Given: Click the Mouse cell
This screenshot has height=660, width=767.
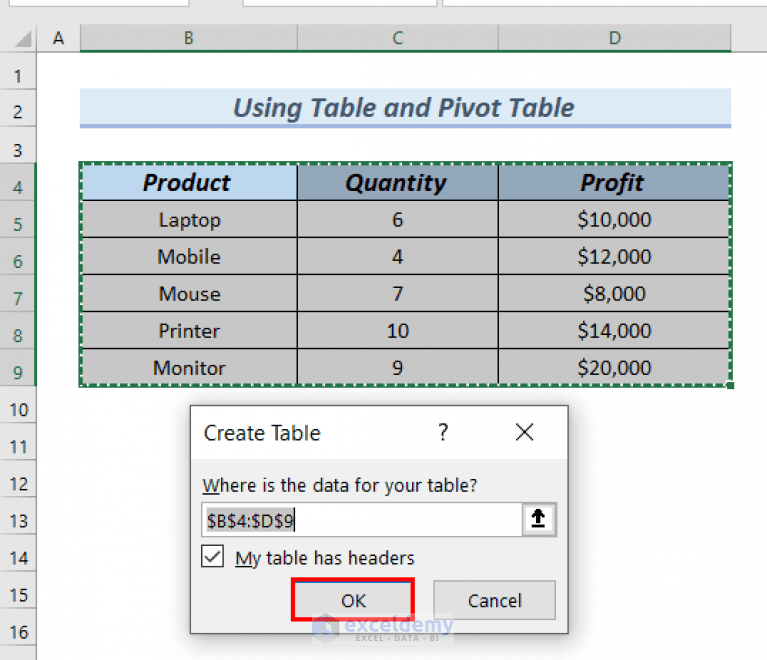Looking at the screenshot, I should click(189, 294).
